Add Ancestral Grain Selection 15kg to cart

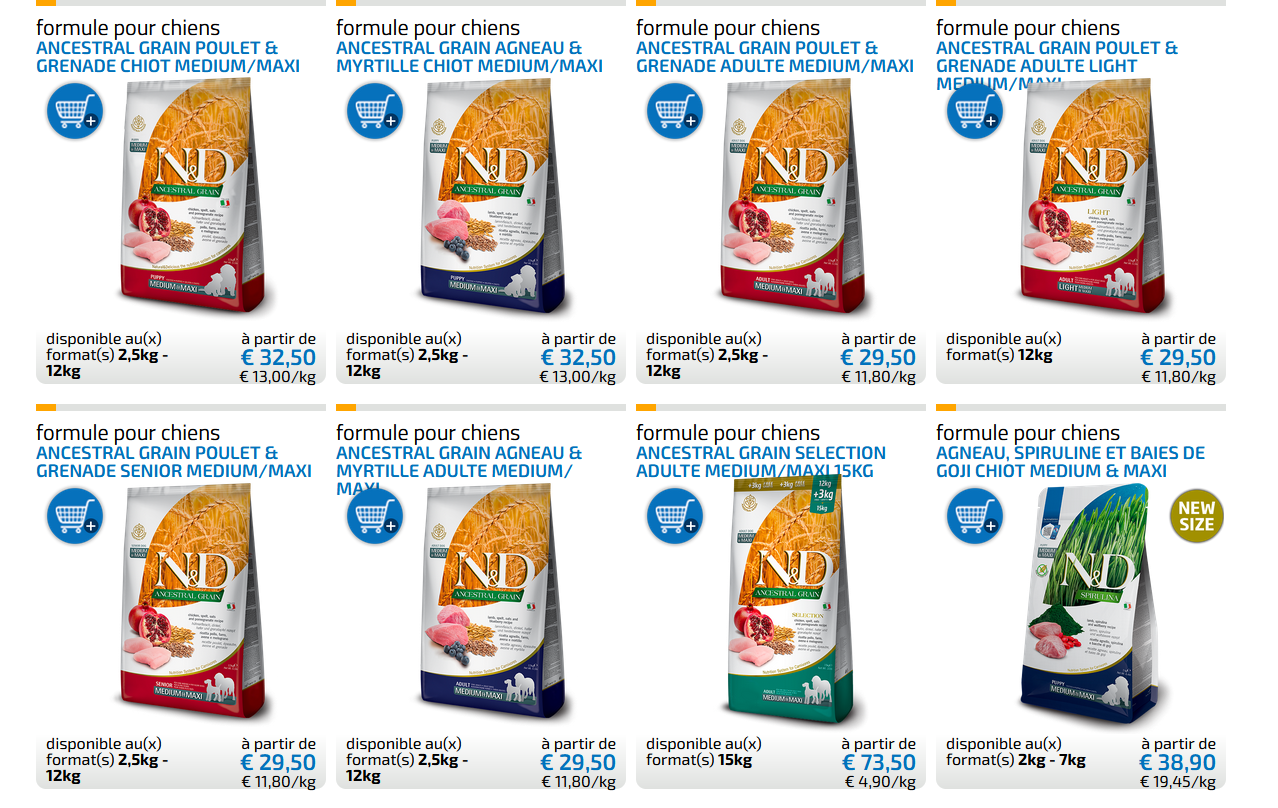pos(675,516)
